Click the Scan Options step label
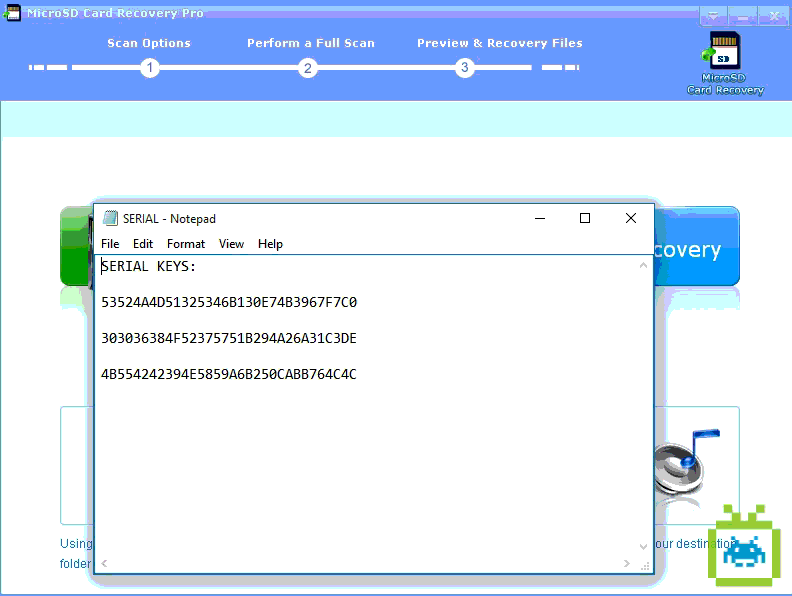This screenshot has height=596, width=792. click(149, 43)
